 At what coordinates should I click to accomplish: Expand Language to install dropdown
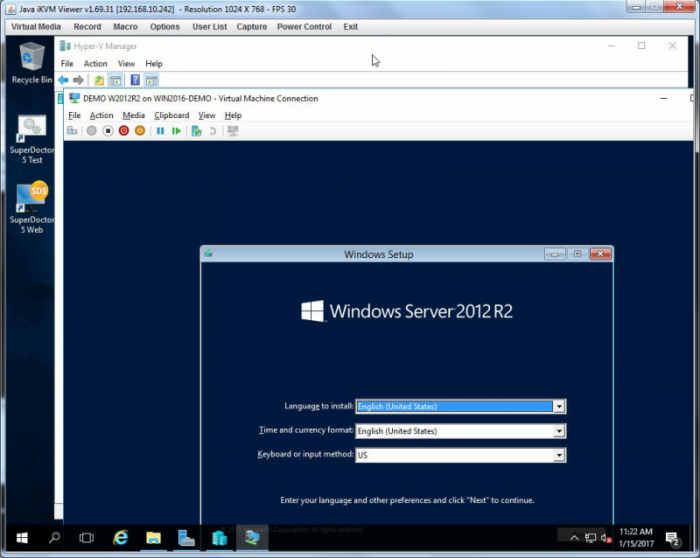coord(559,406)
